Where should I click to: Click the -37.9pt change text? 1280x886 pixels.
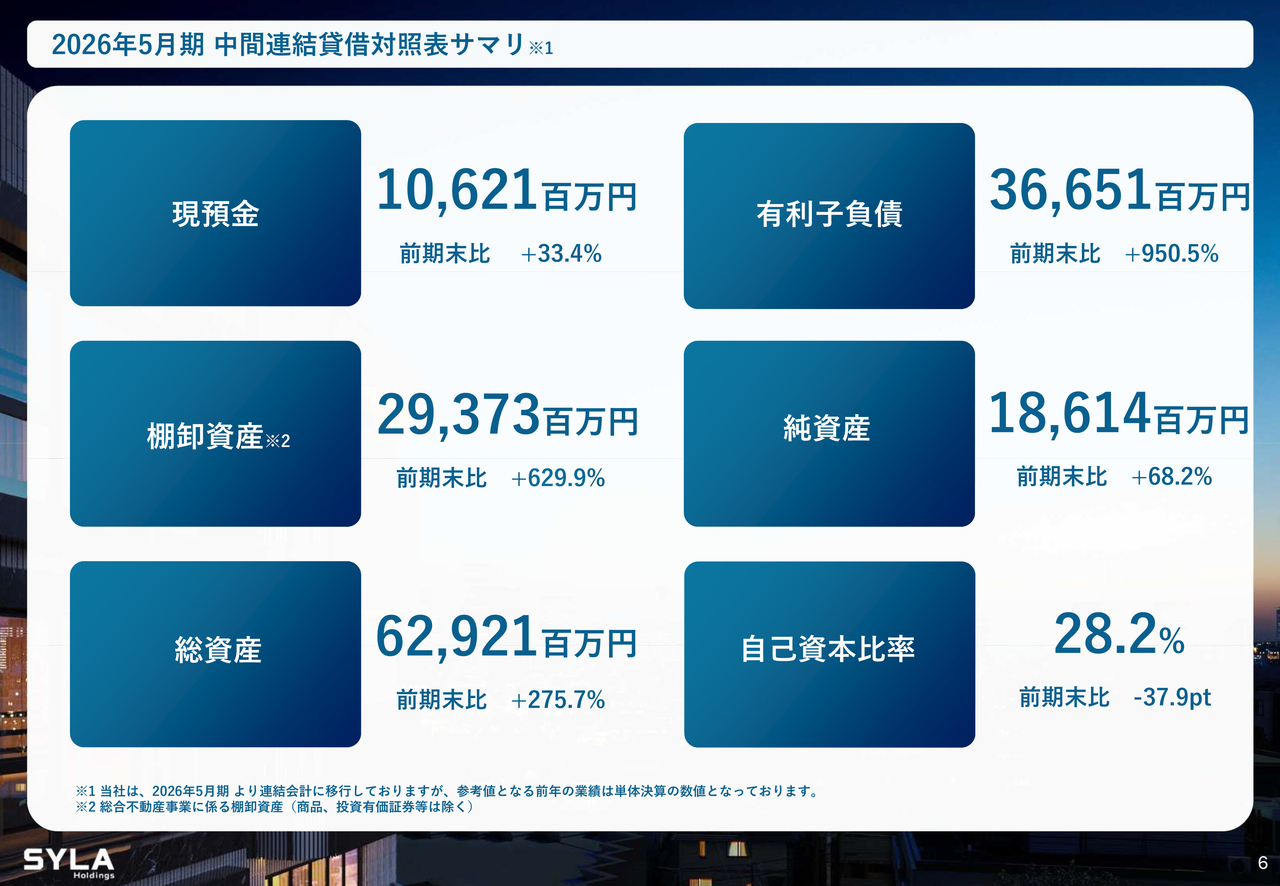coord(1172,697)
